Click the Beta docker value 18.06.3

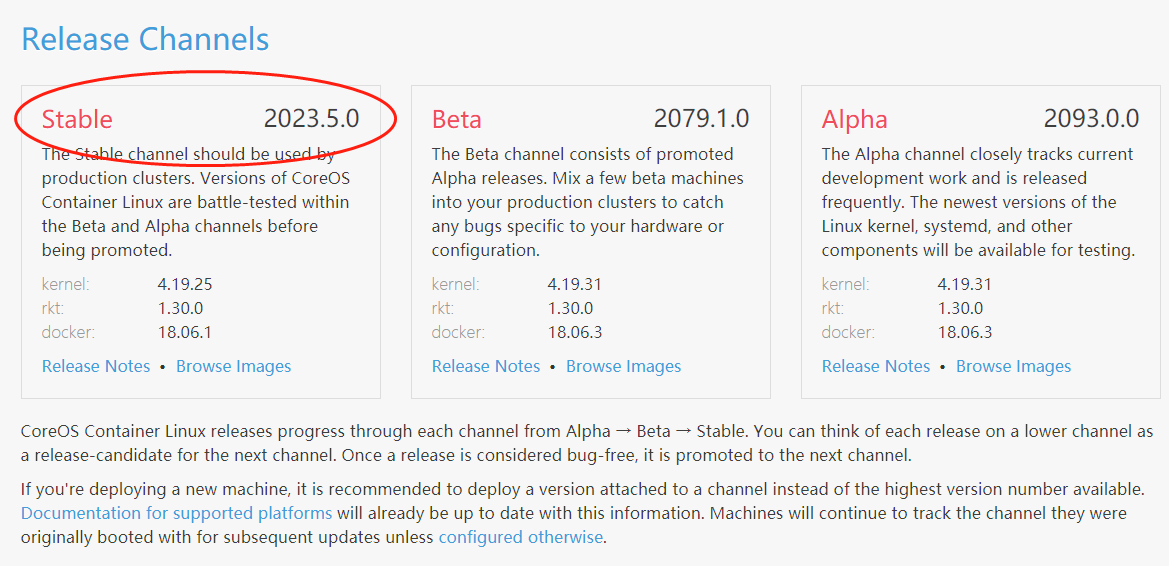[x=575, y=332]
